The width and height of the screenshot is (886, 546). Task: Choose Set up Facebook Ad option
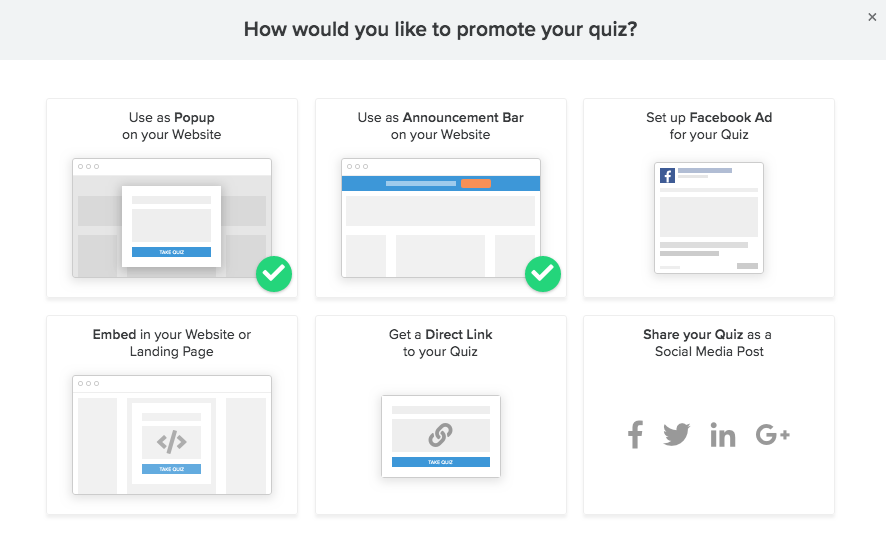709,126
